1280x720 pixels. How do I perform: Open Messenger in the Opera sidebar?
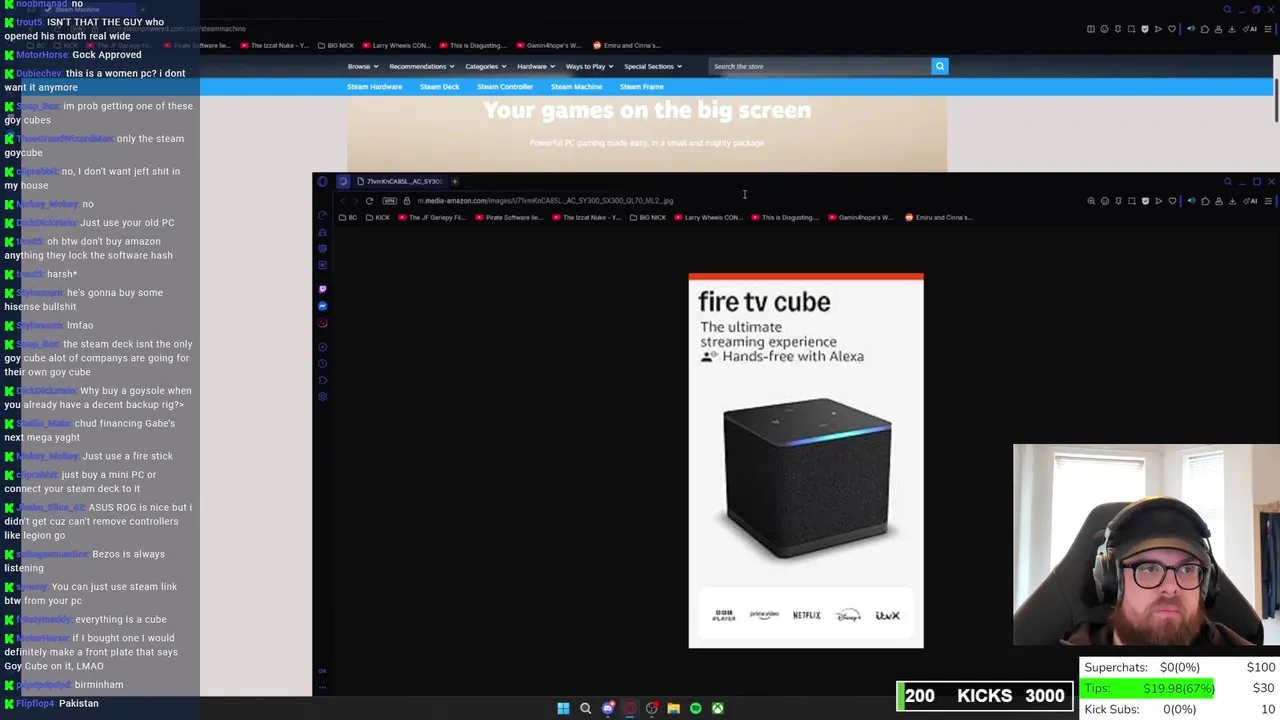(x=322, y=306)
